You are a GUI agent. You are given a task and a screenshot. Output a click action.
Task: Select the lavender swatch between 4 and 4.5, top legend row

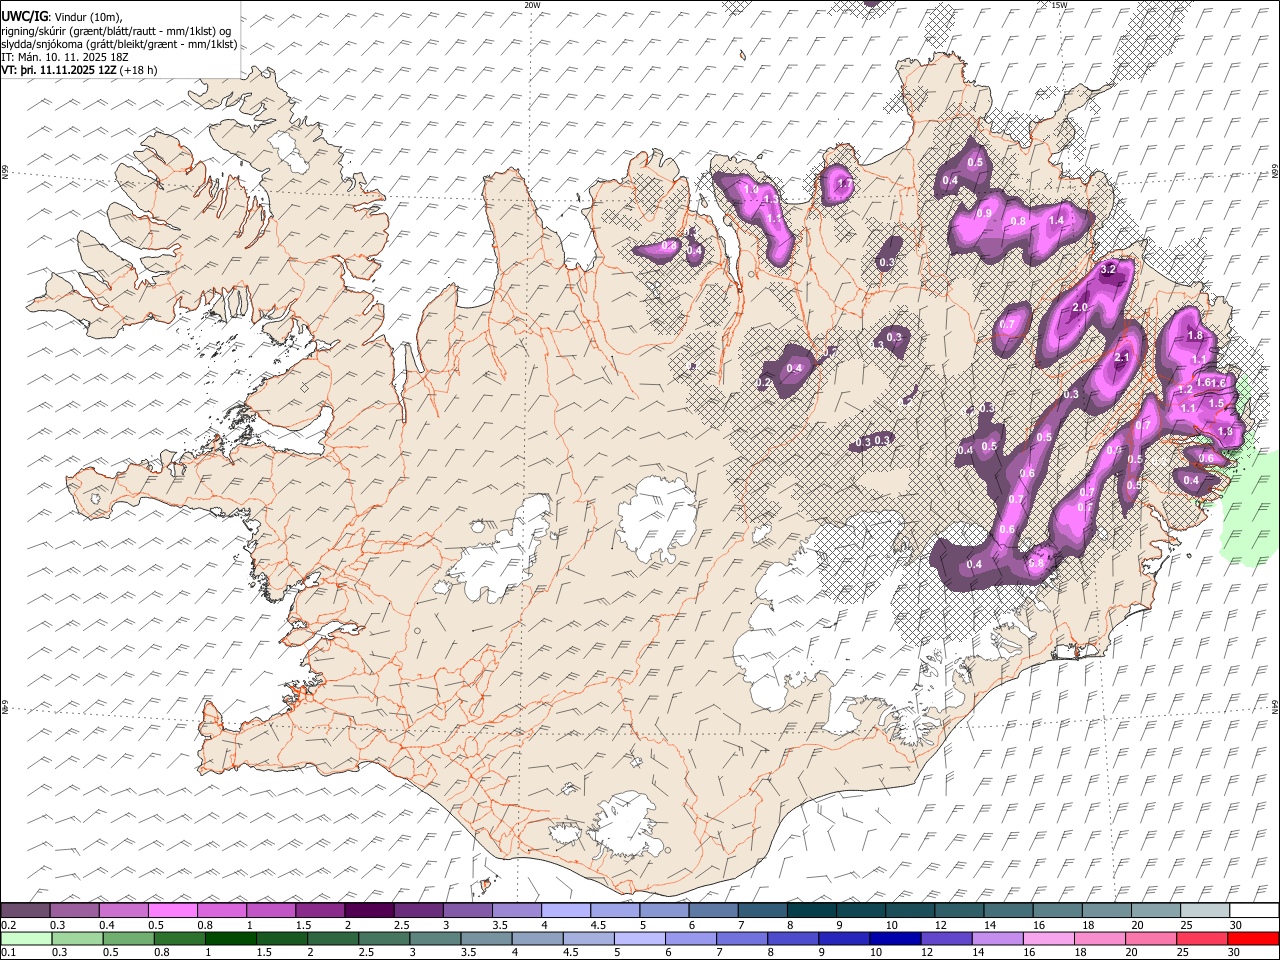566,910
